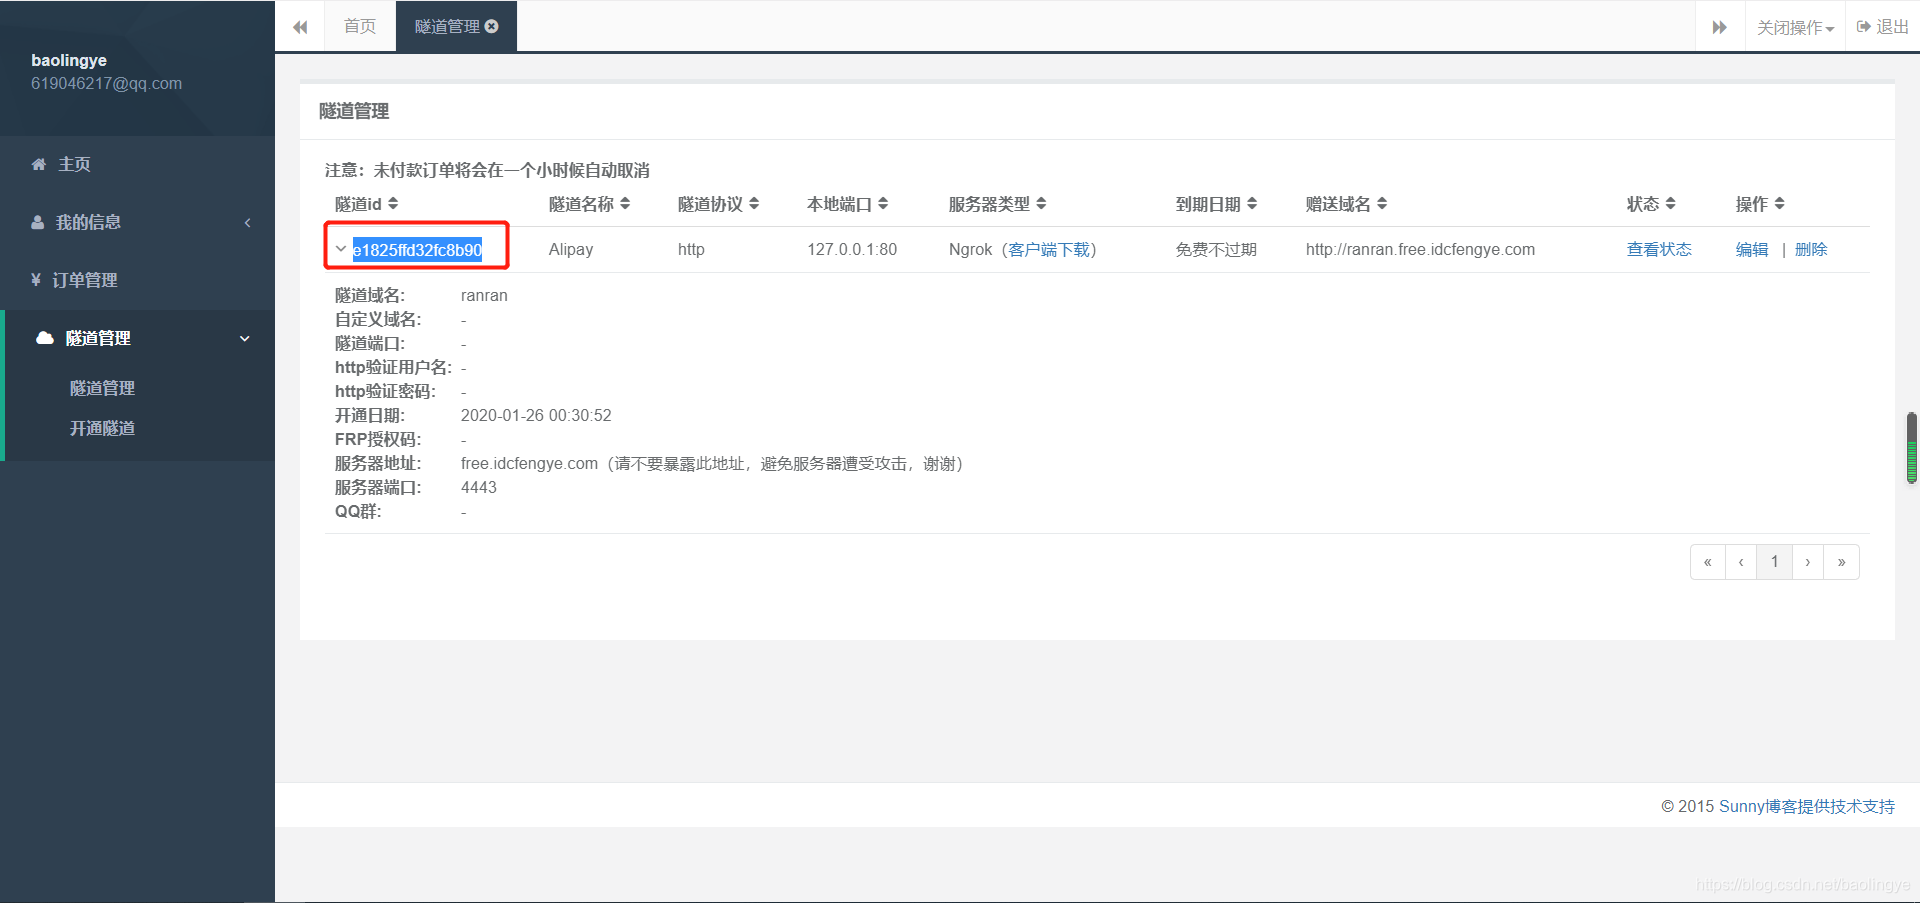Toggle sorting on the 隧道名称 column
Screen dimensions: 1920x903
tap(626, 203)
